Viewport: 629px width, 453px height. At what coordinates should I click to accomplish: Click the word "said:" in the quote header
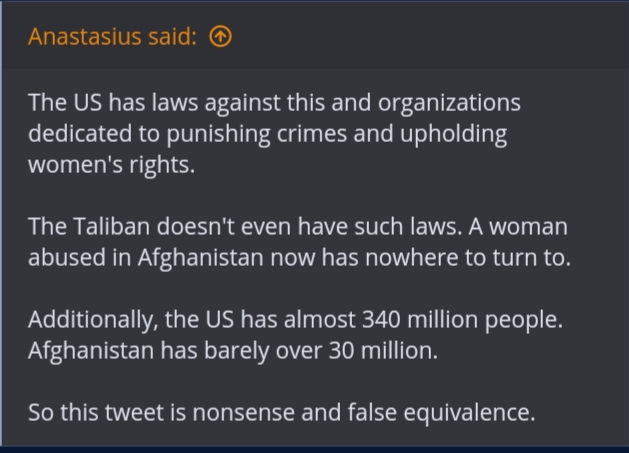pos(174,37)
